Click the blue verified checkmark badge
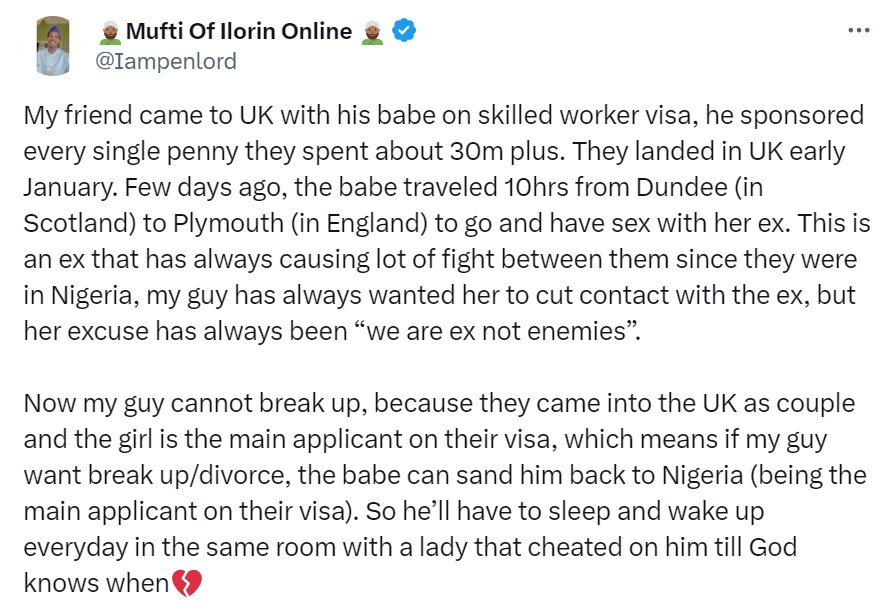 (x=403, y=31)
